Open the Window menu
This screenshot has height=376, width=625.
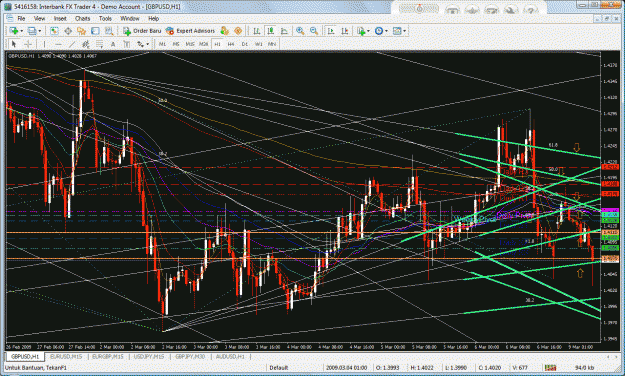point(130,18)
